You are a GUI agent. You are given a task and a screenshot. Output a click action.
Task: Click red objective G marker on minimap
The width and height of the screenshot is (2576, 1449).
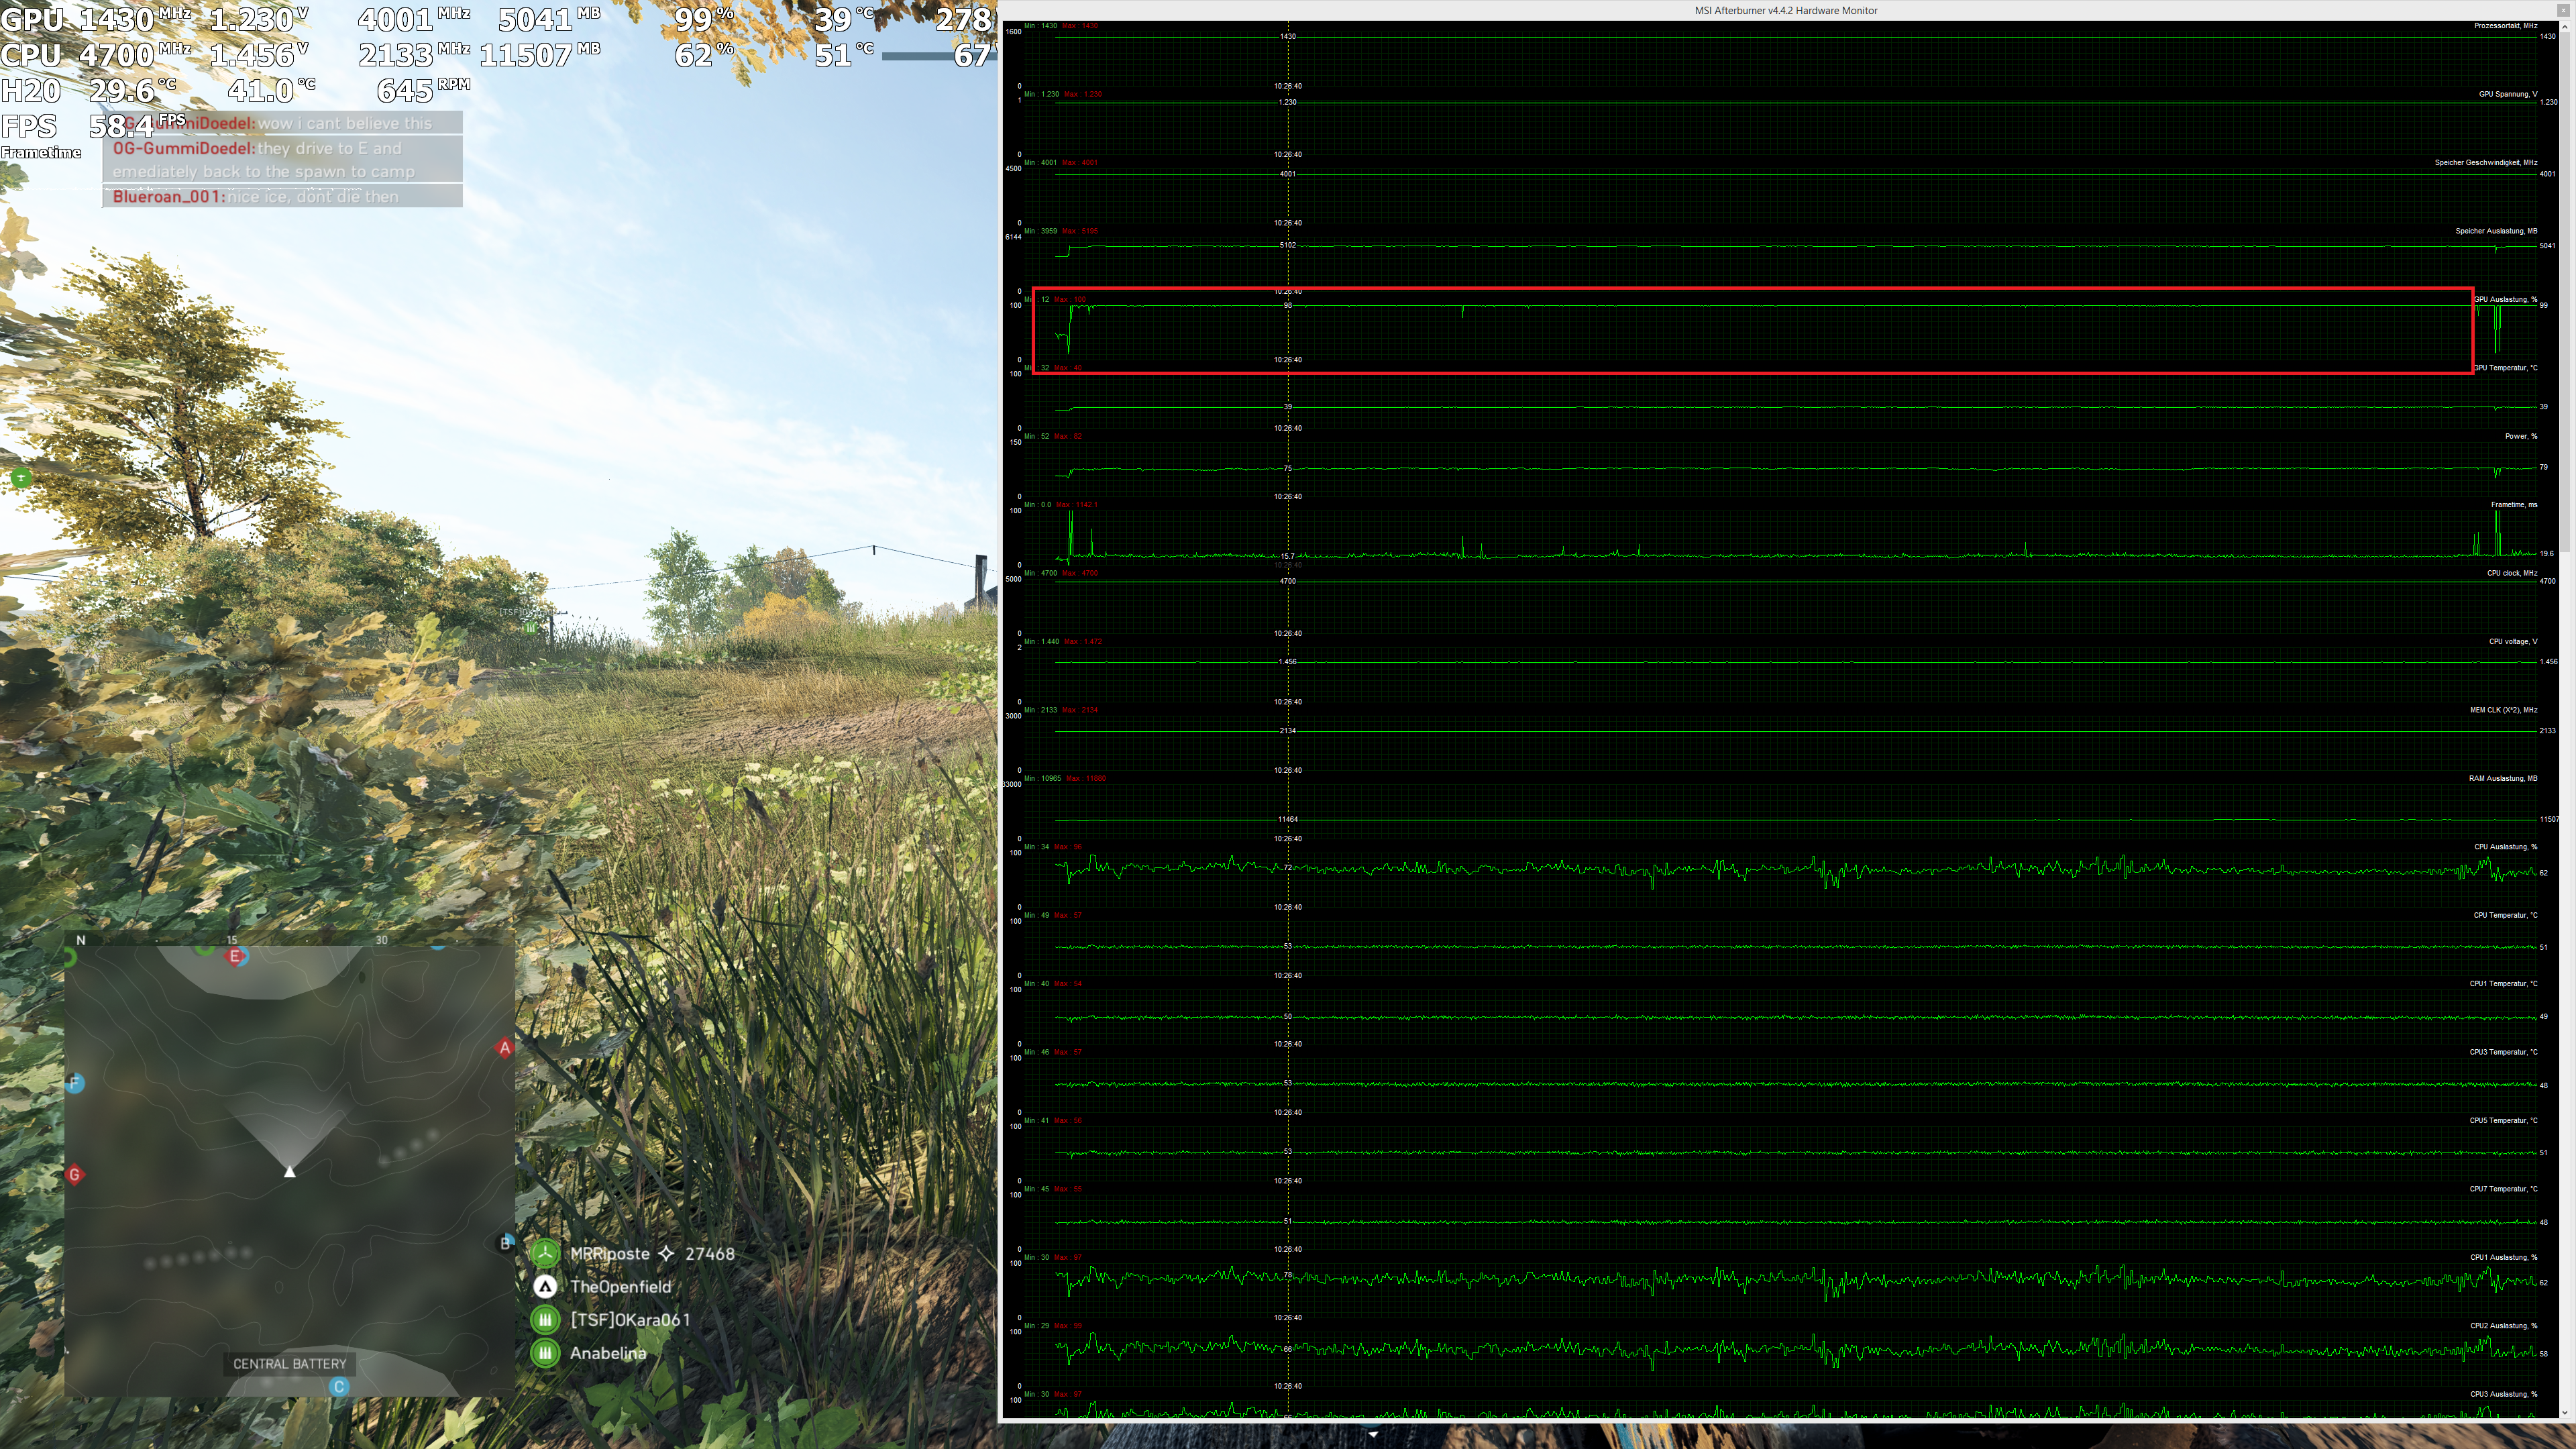click(x=74, y=1174)
